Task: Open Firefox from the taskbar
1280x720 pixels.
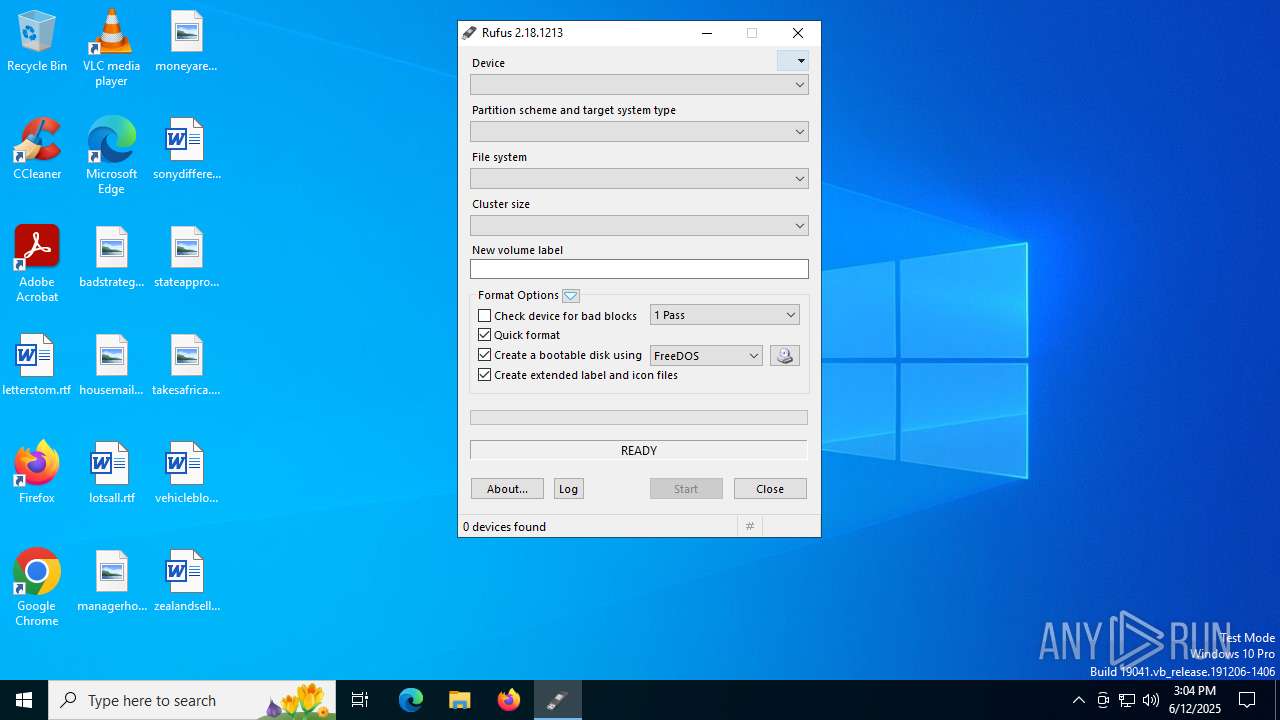Action: click(x=508, y=700)
